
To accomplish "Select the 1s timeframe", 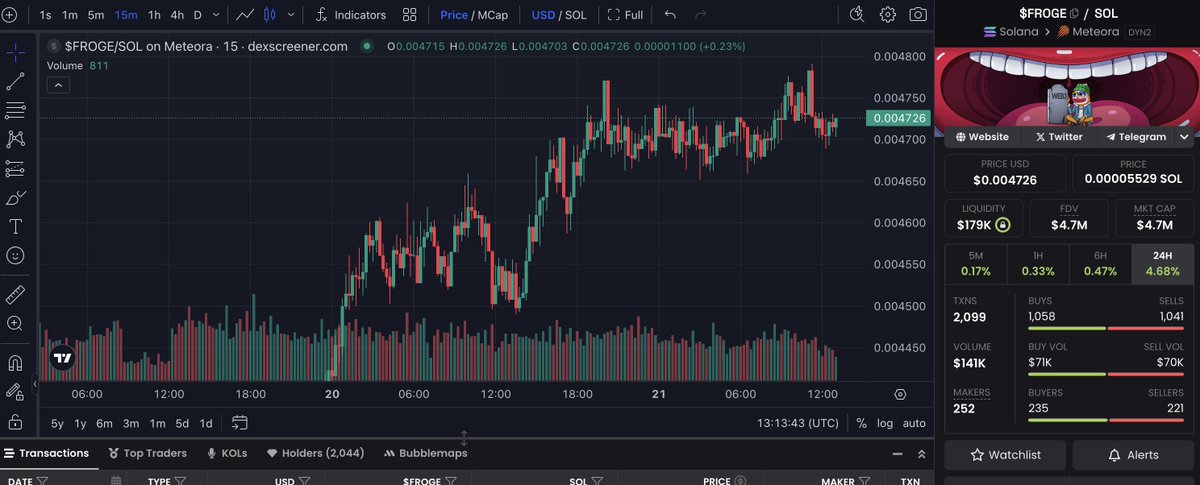I will pyautogui.click(x=46, y=15).
